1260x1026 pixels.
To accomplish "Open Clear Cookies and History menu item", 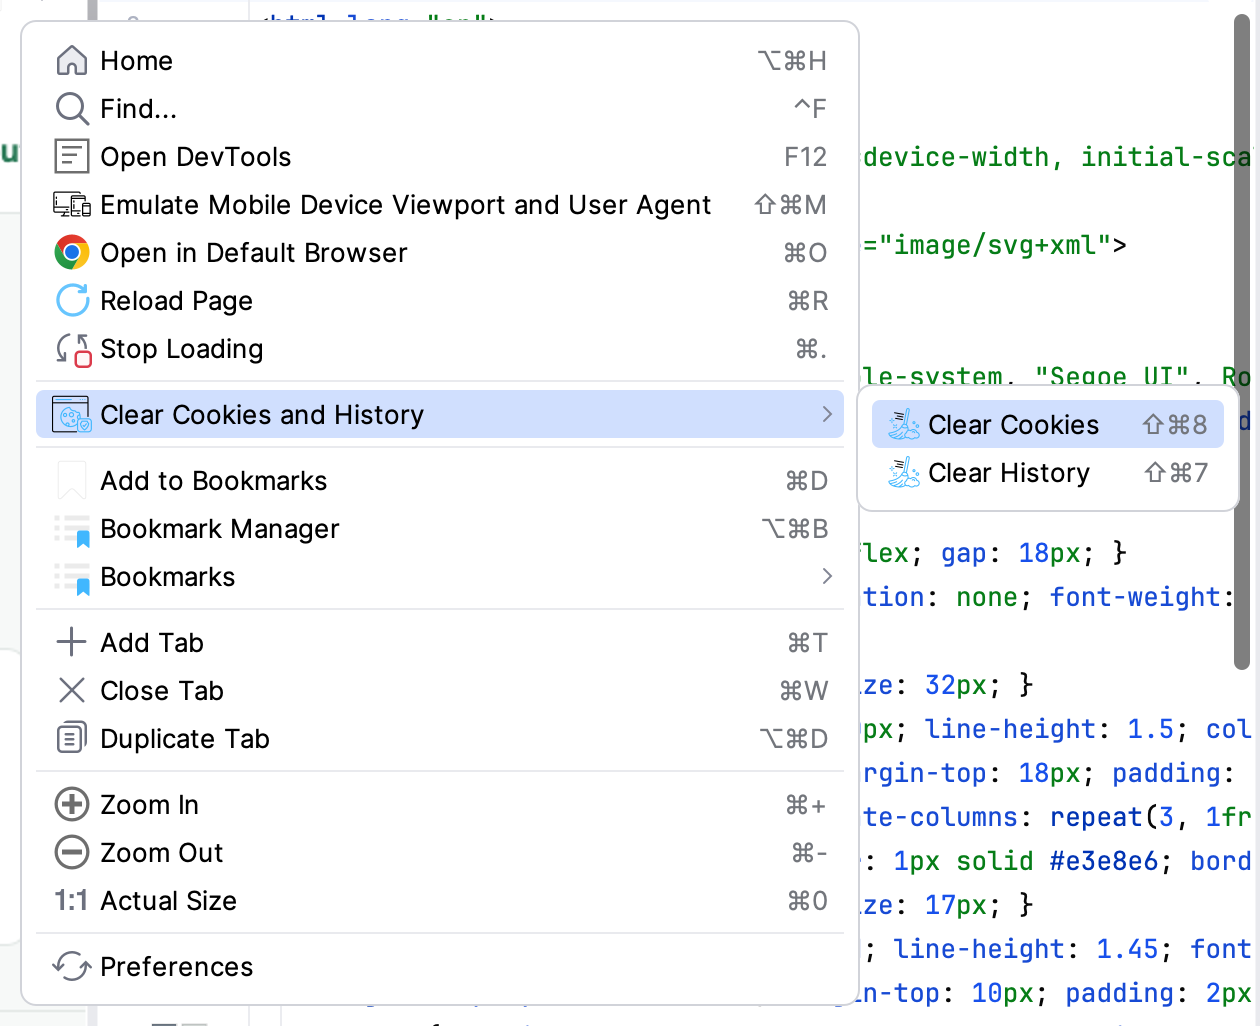I will tap(440, 414).
